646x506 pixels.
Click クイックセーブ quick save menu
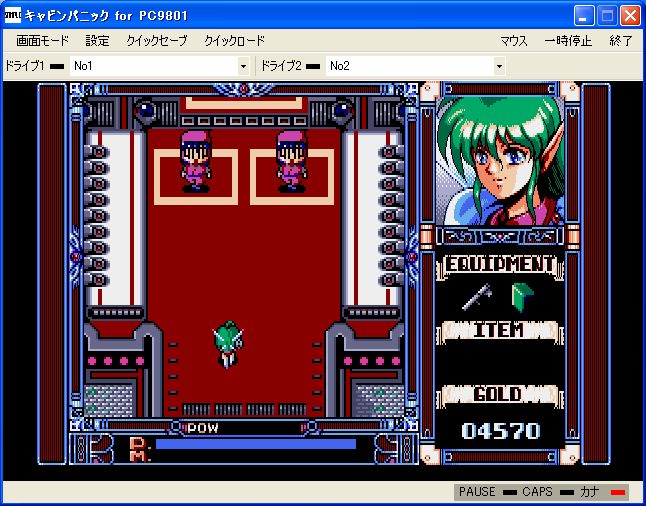157,41
